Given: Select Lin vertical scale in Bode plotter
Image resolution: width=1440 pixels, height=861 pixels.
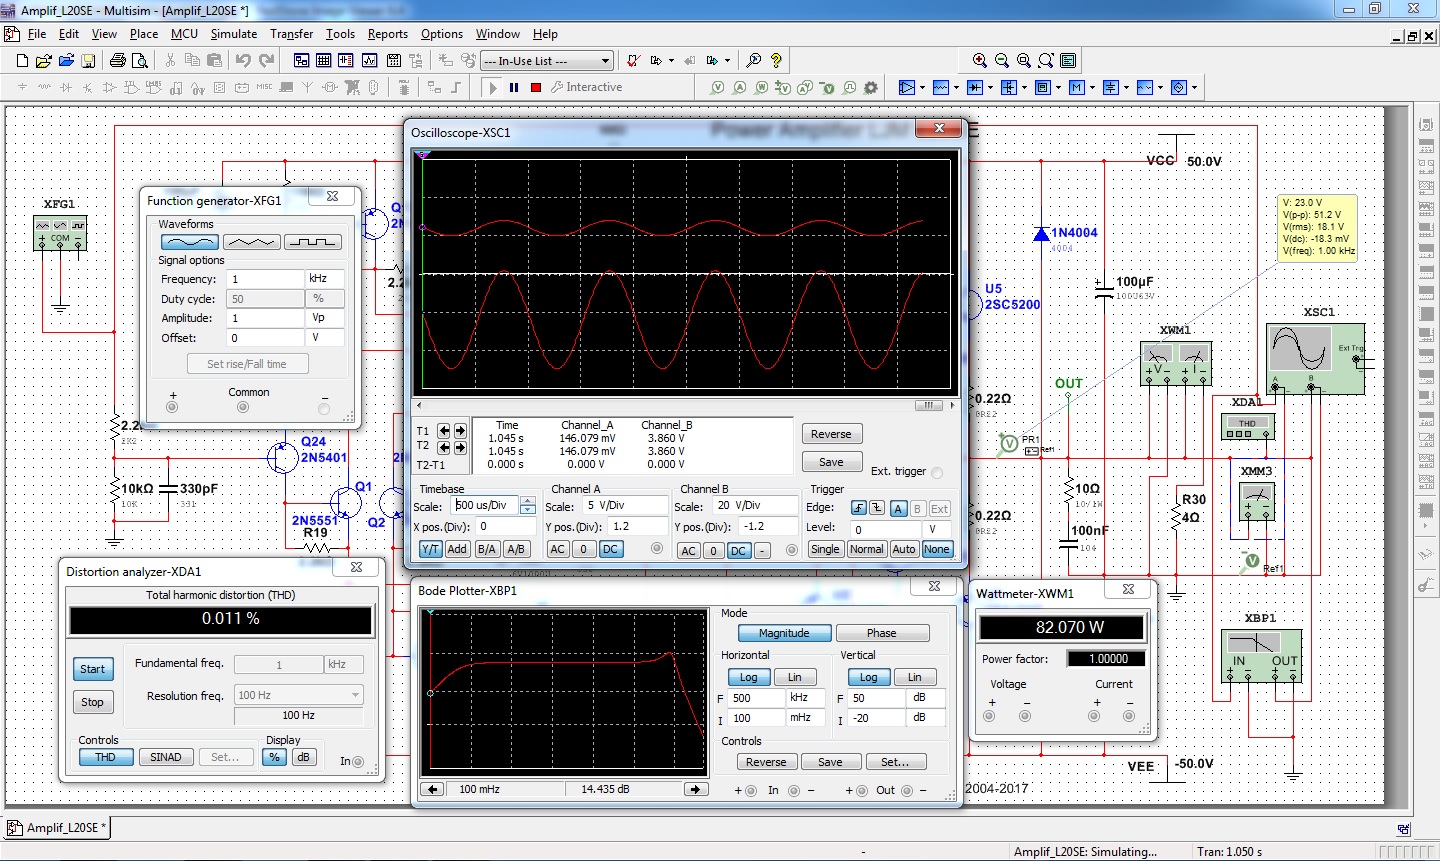Looking at the screenshot, I should (914, 677).
